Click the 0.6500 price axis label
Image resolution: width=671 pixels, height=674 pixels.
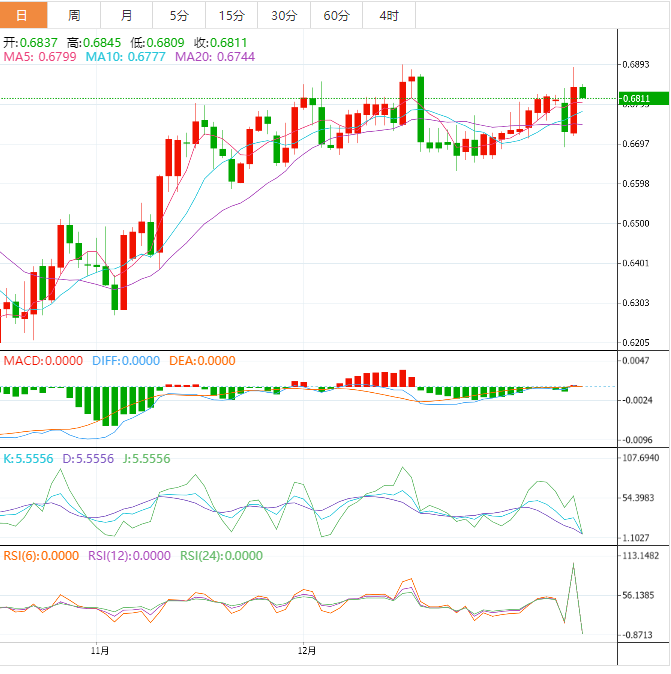[636, 224]
